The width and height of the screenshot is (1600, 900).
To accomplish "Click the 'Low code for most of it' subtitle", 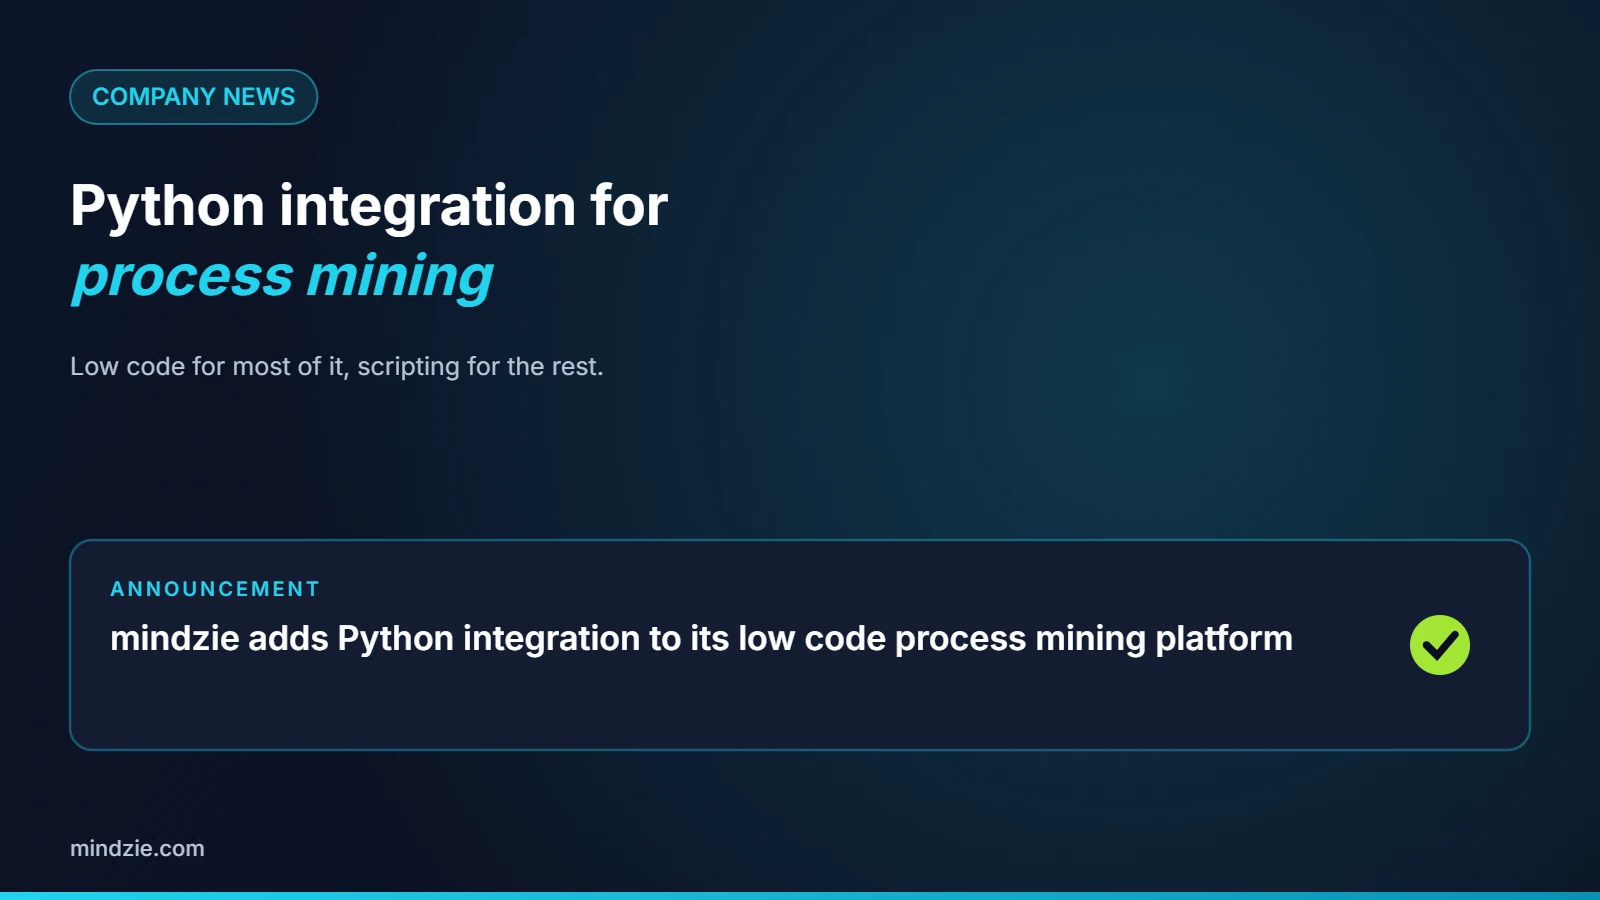I will click(337, 366).
